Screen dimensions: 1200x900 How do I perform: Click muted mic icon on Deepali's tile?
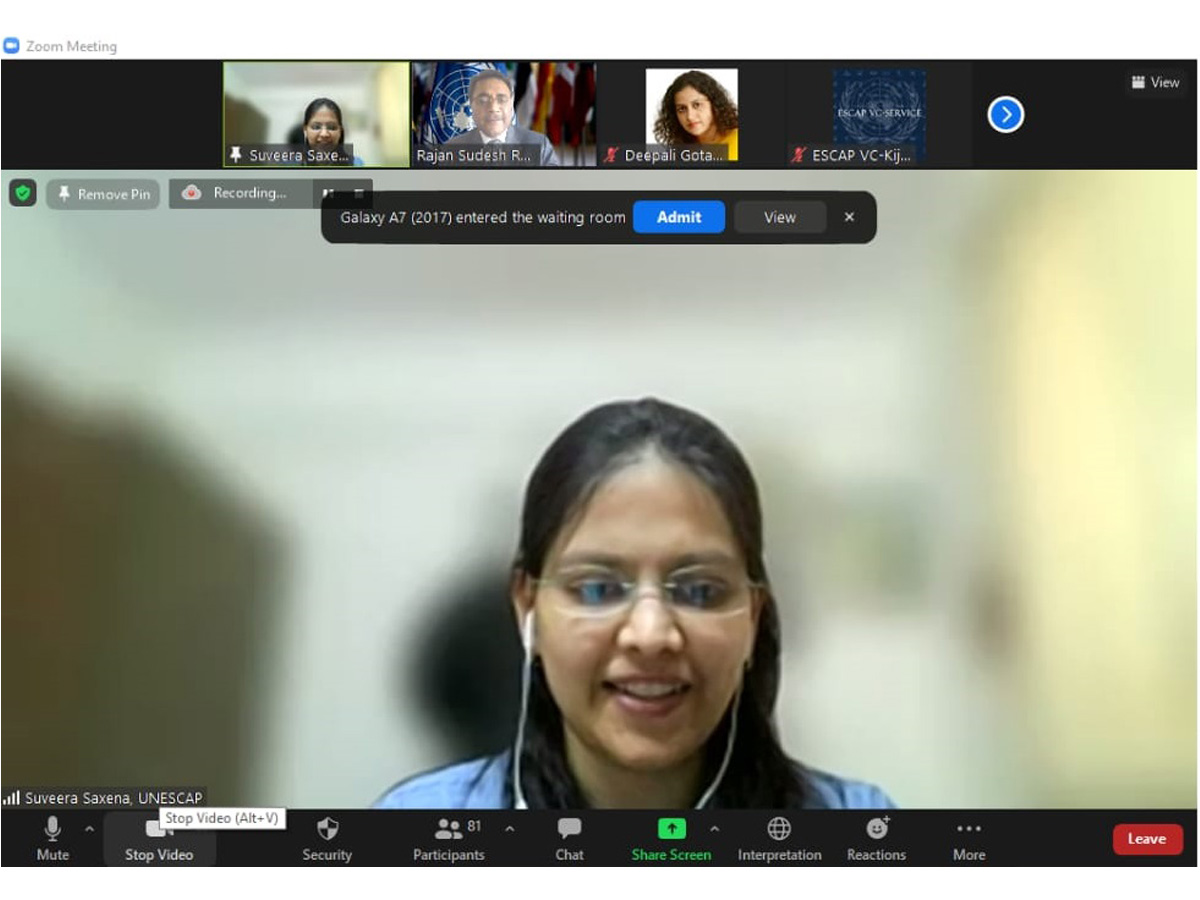click(611, 155)
